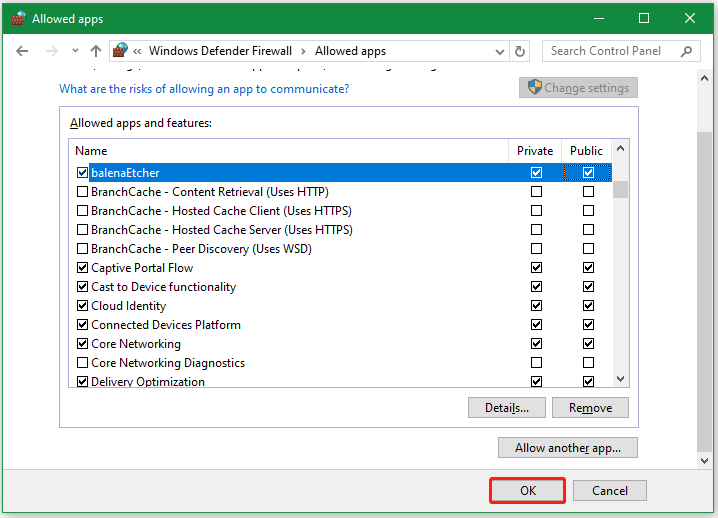Click the forward navigation arrow

coord(51,51)
